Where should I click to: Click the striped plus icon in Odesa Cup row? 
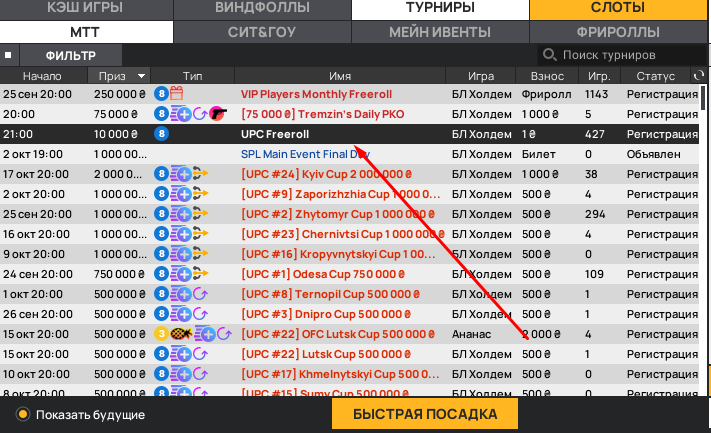click(181, 274)
